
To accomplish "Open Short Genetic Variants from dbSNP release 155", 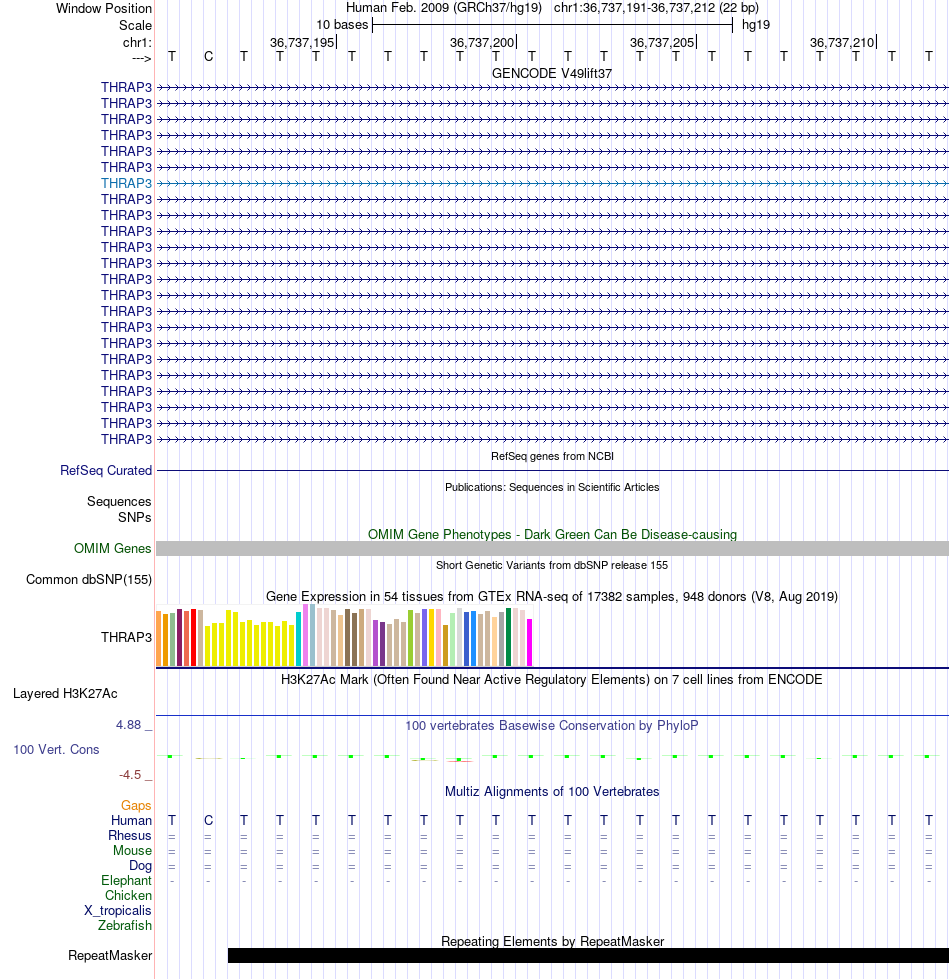I will tap(552, 565).
